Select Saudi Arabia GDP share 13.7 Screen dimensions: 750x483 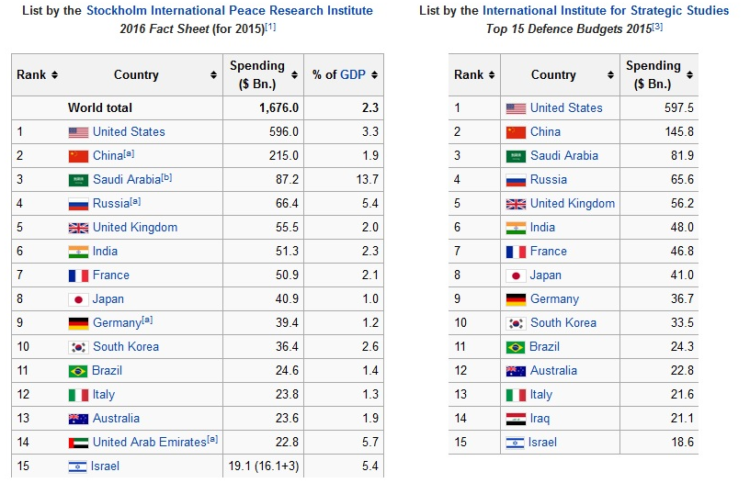click(367, 180)
